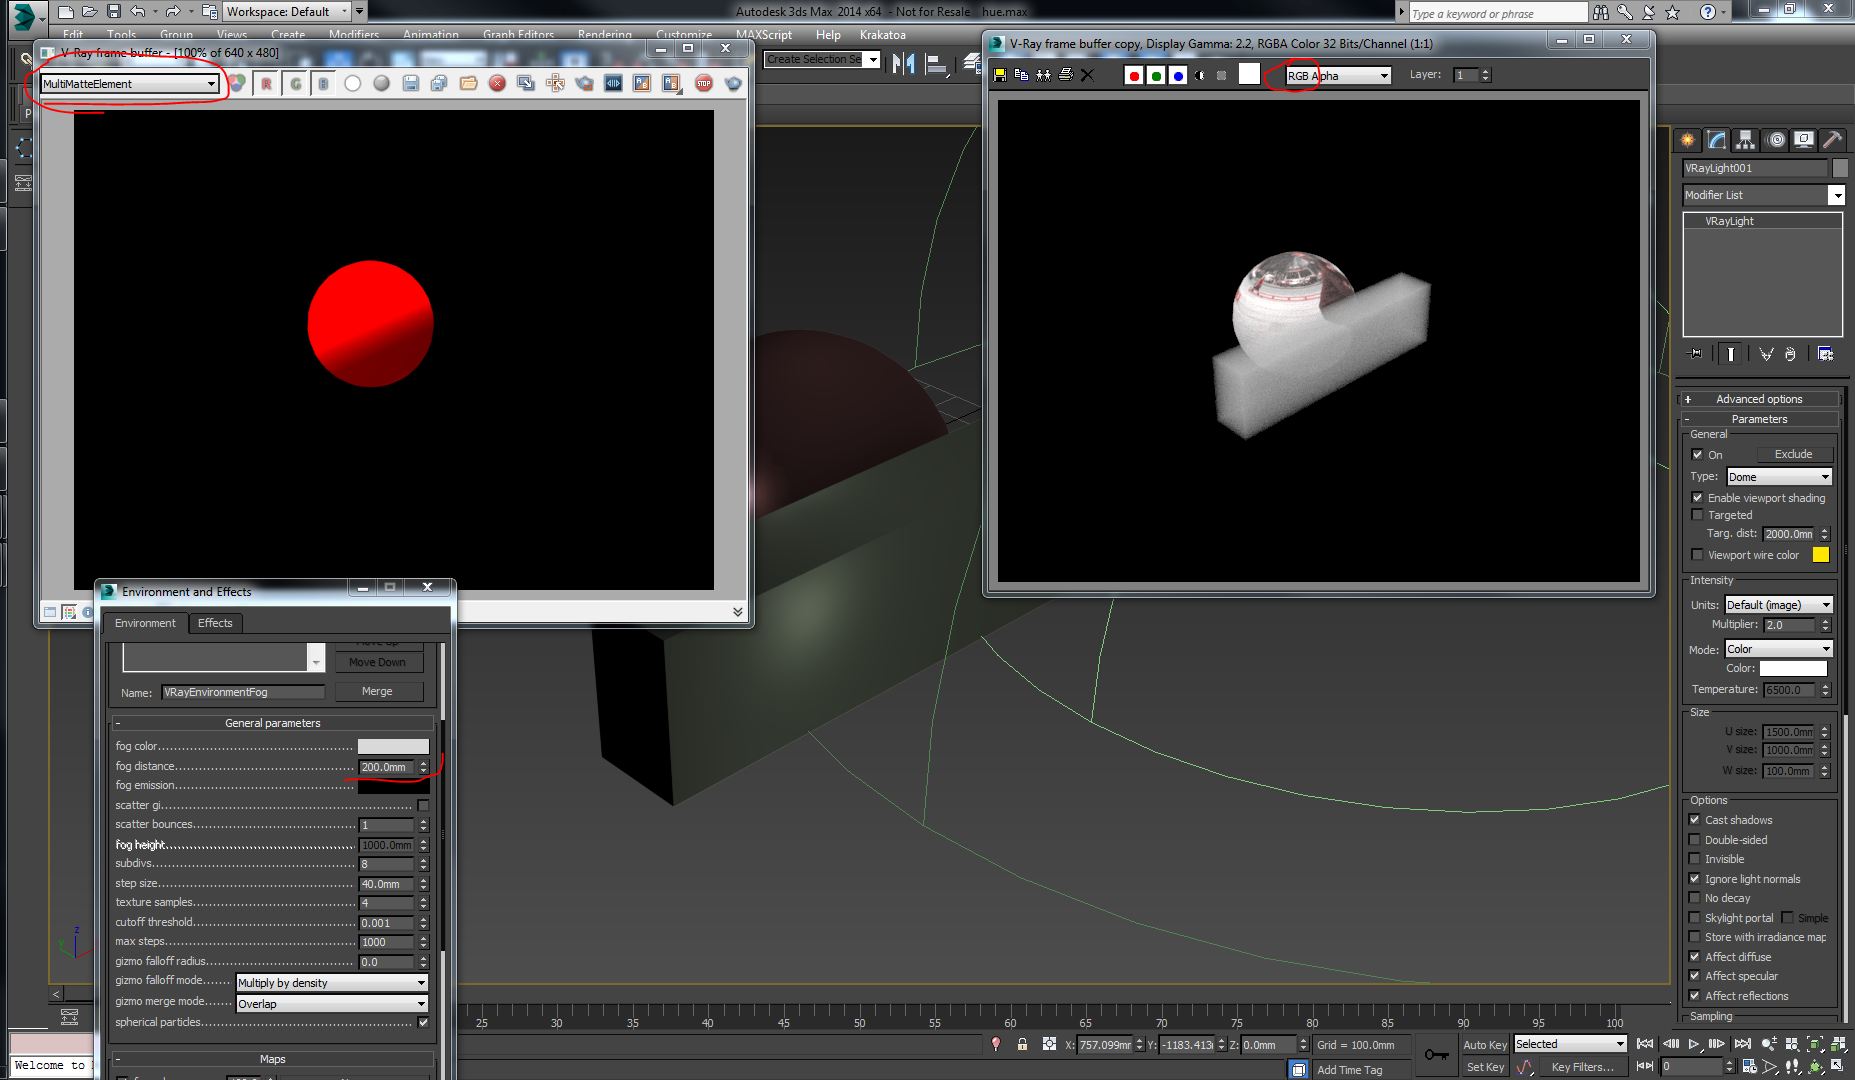Viewport: 1855px width, 1080px height.
Task: Open the RGB Alpha channel dropdown
Action: (1338, 75)
